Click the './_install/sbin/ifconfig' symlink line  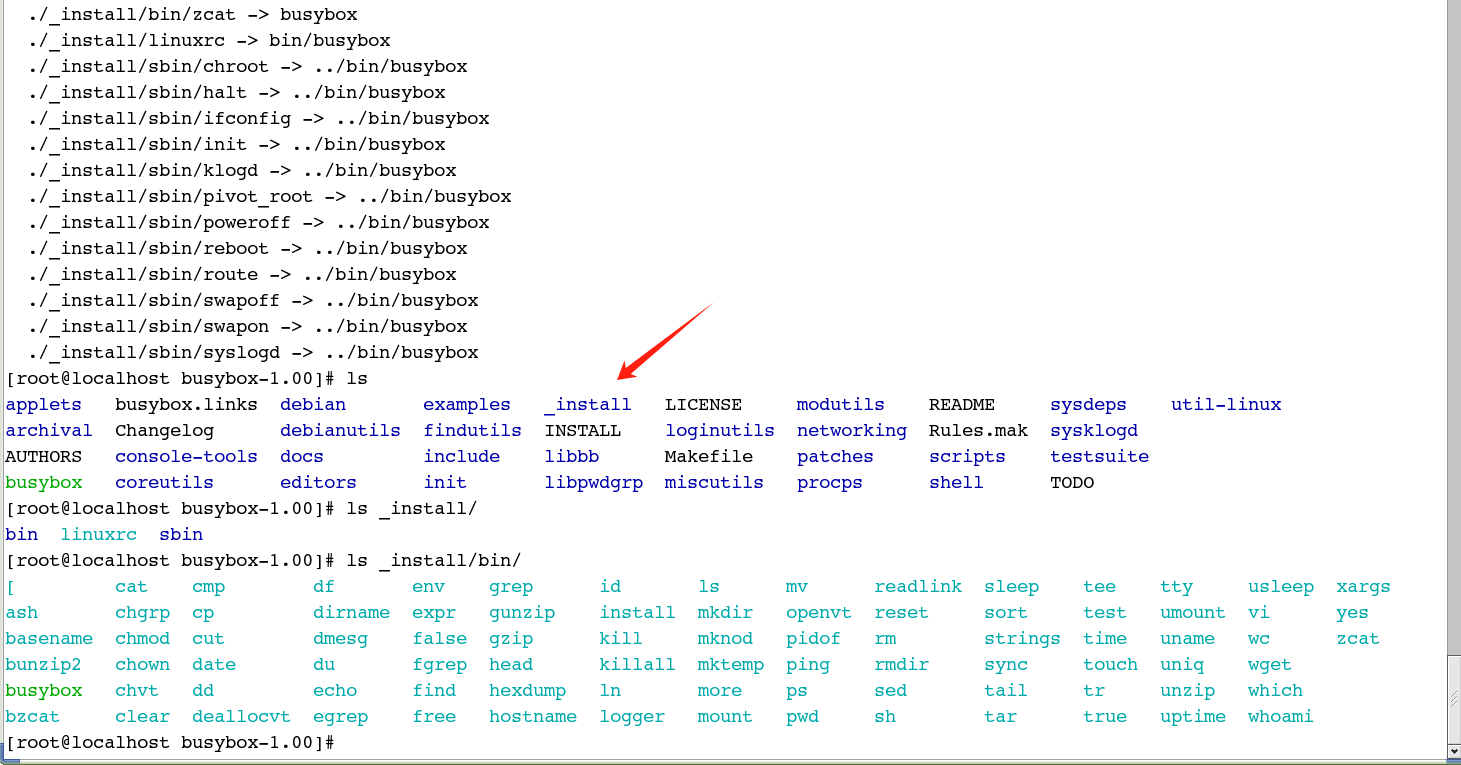tap(259, 119)
